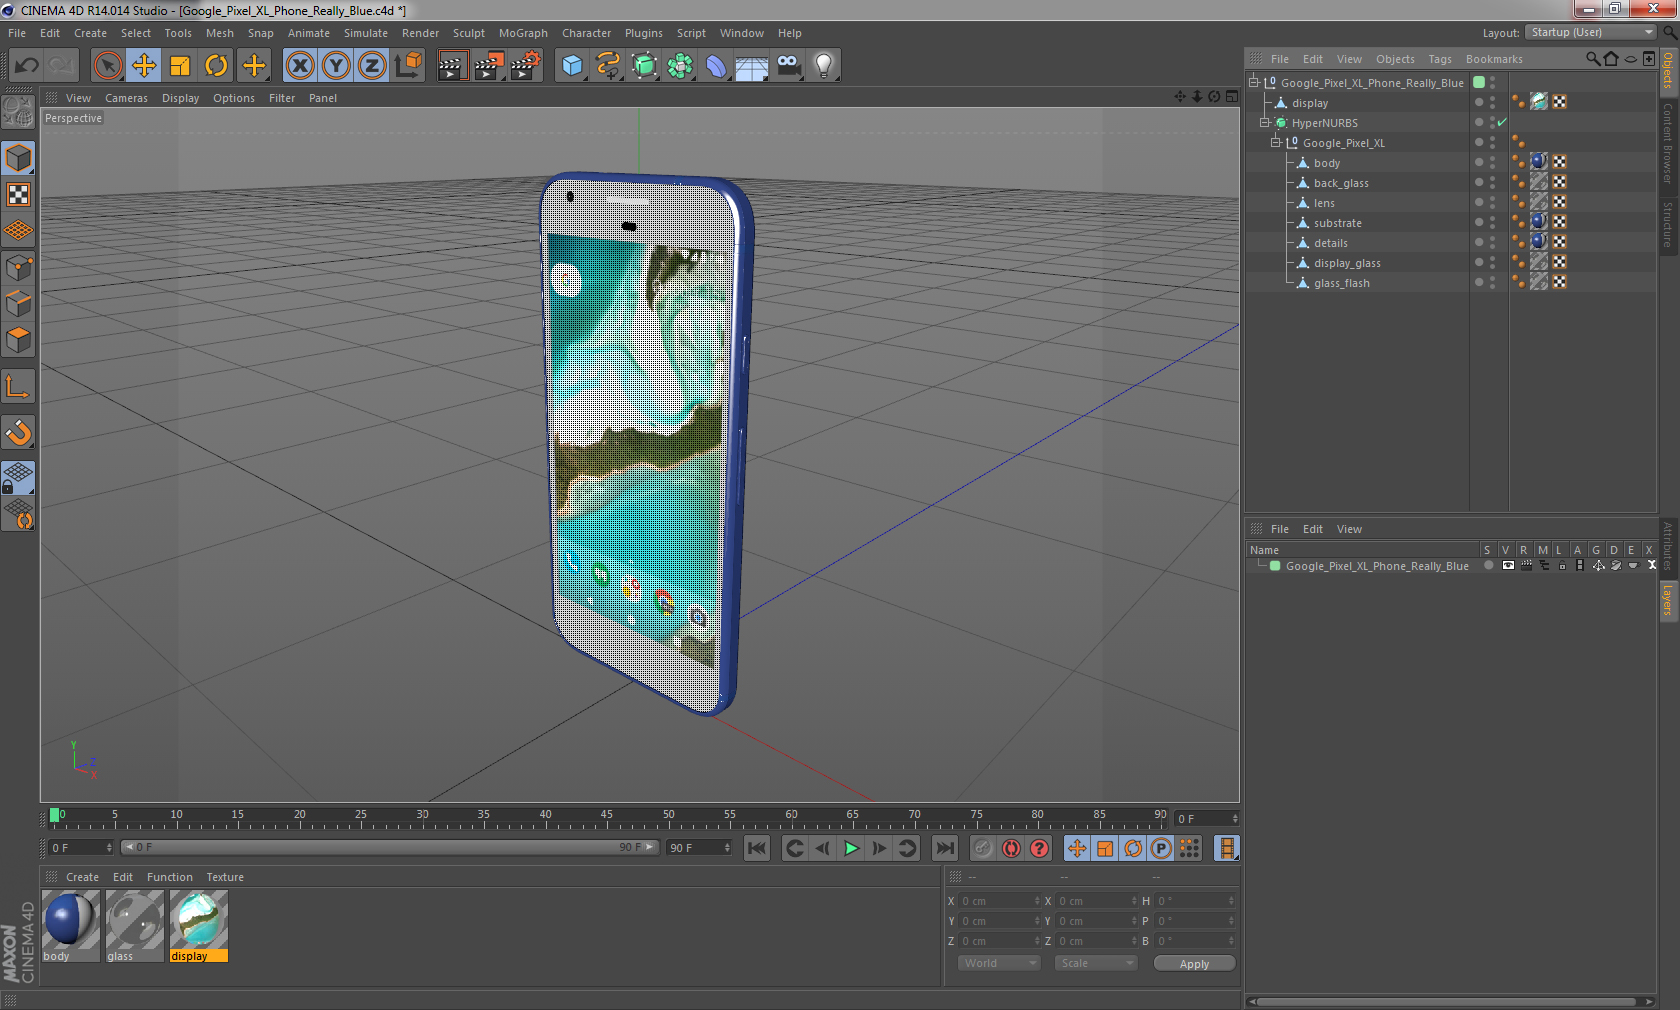Activate the Rotate tool
The width and height of the screenshot is (1680, 1010).
pos(216,66)
